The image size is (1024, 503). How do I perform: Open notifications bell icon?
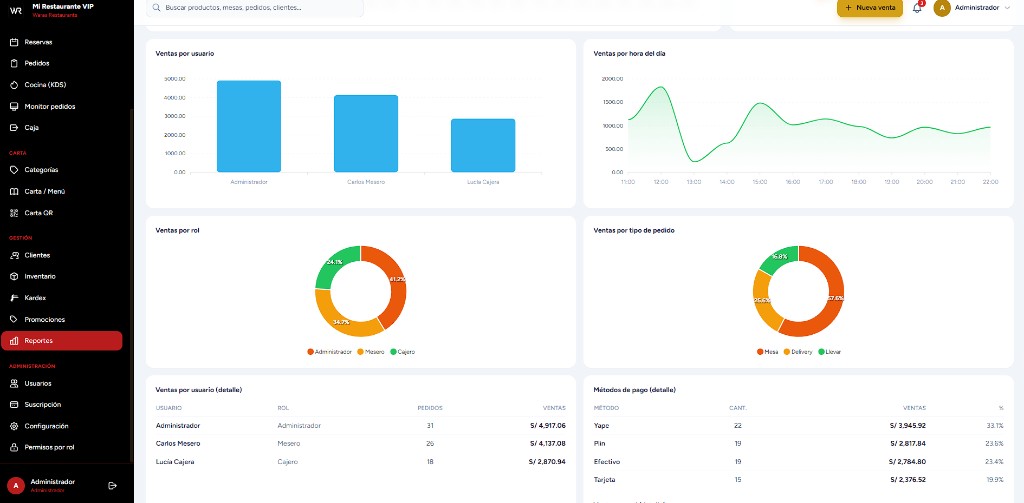point(917,8)
